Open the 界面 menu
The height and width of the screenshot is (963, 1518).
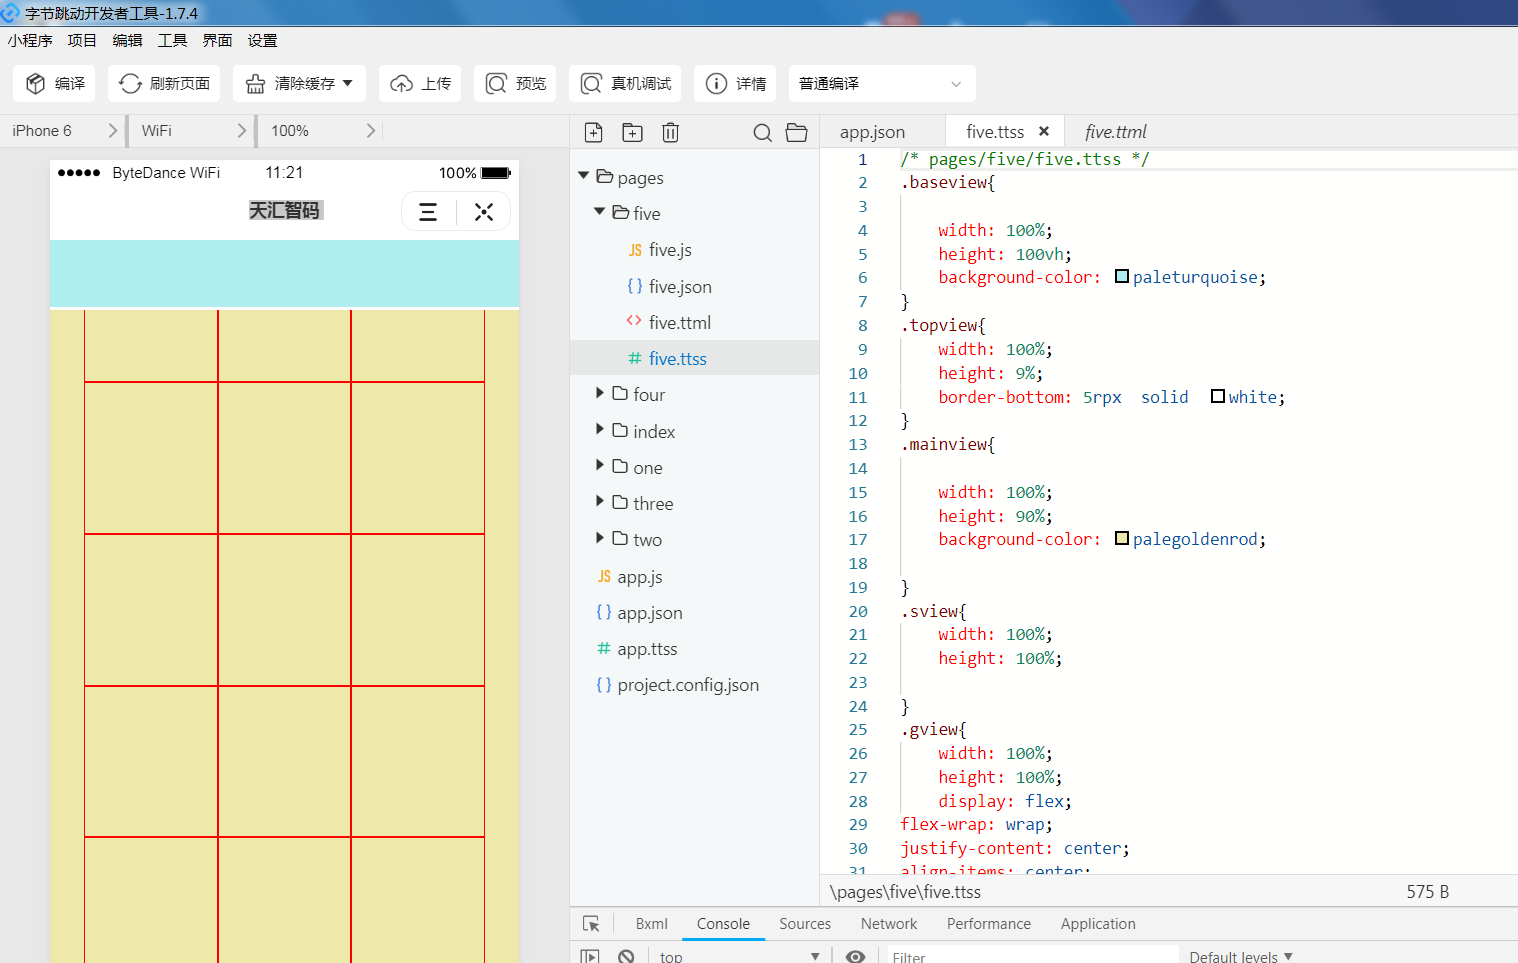pyautogui.click(x=217, y=41)
